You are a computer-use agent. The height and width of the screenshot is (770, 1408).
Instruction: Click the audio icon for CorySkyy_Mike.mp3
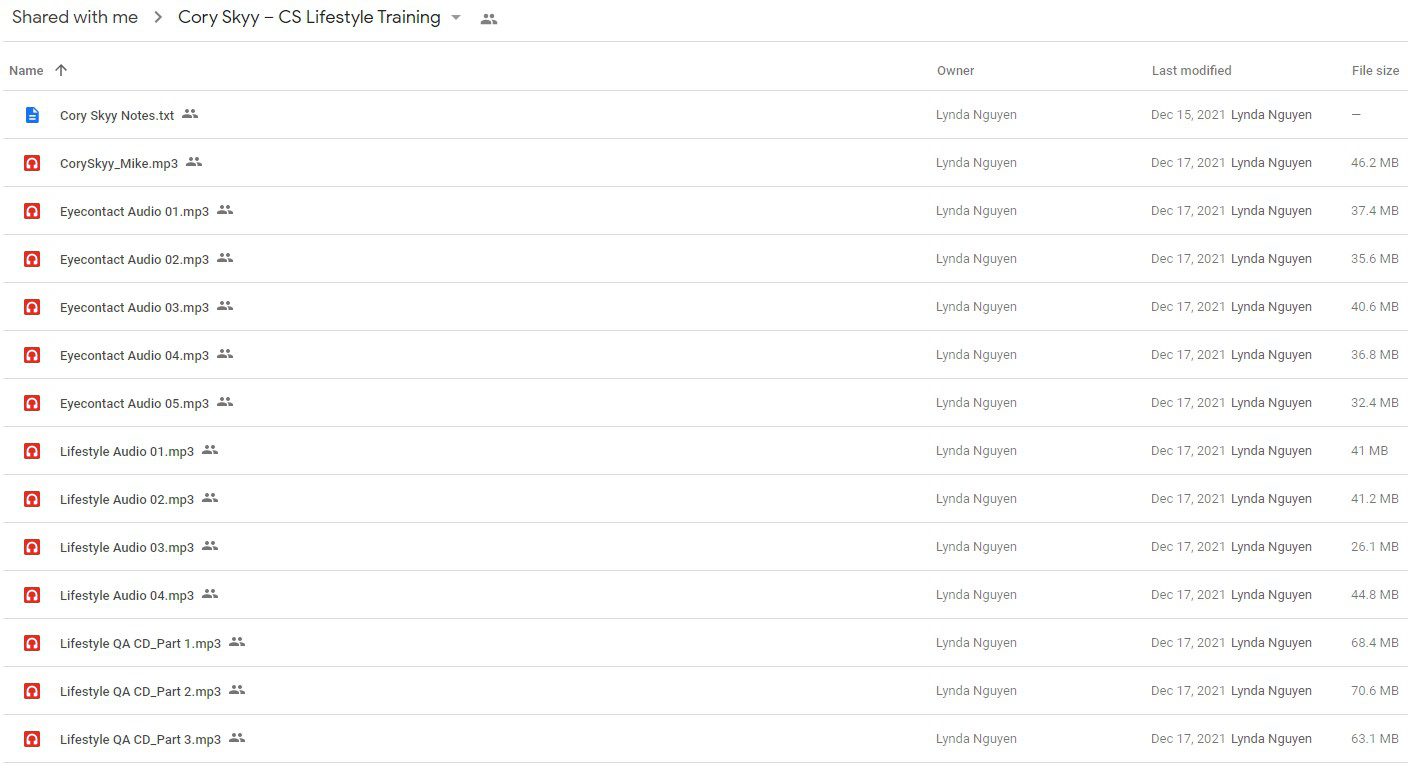[x=32, y=163]
